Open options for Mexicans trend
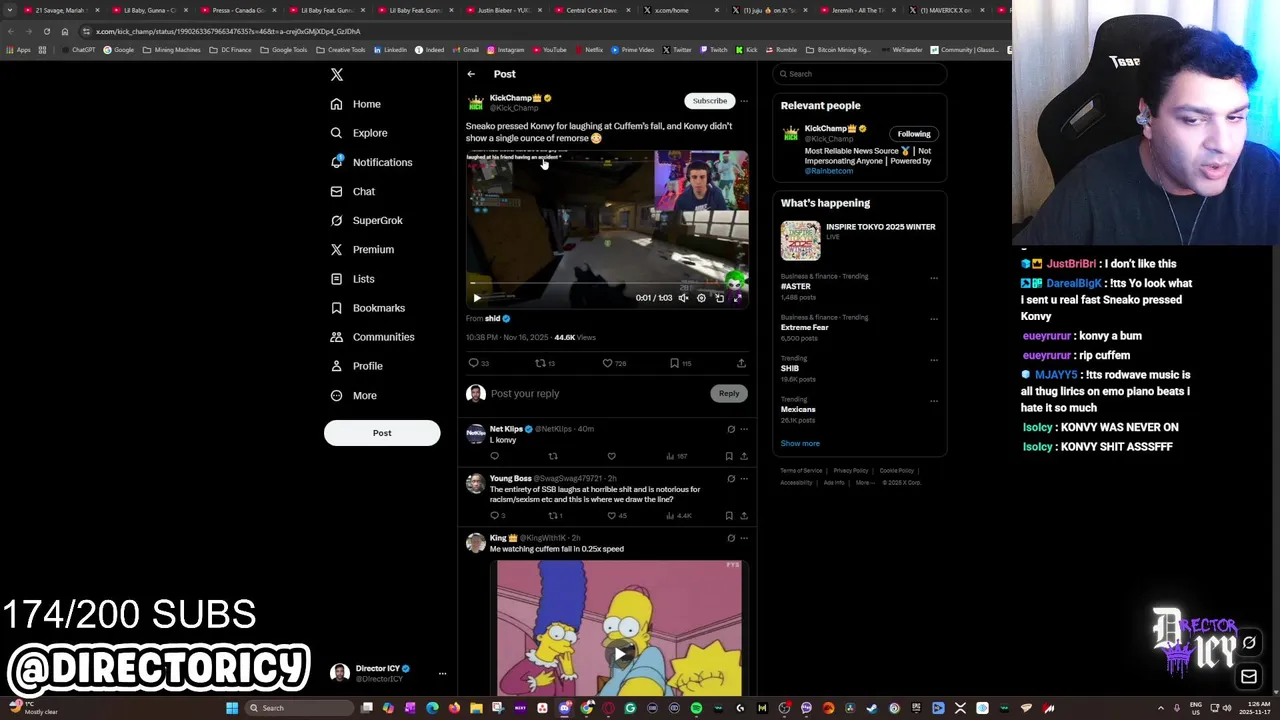 point(934,402)
